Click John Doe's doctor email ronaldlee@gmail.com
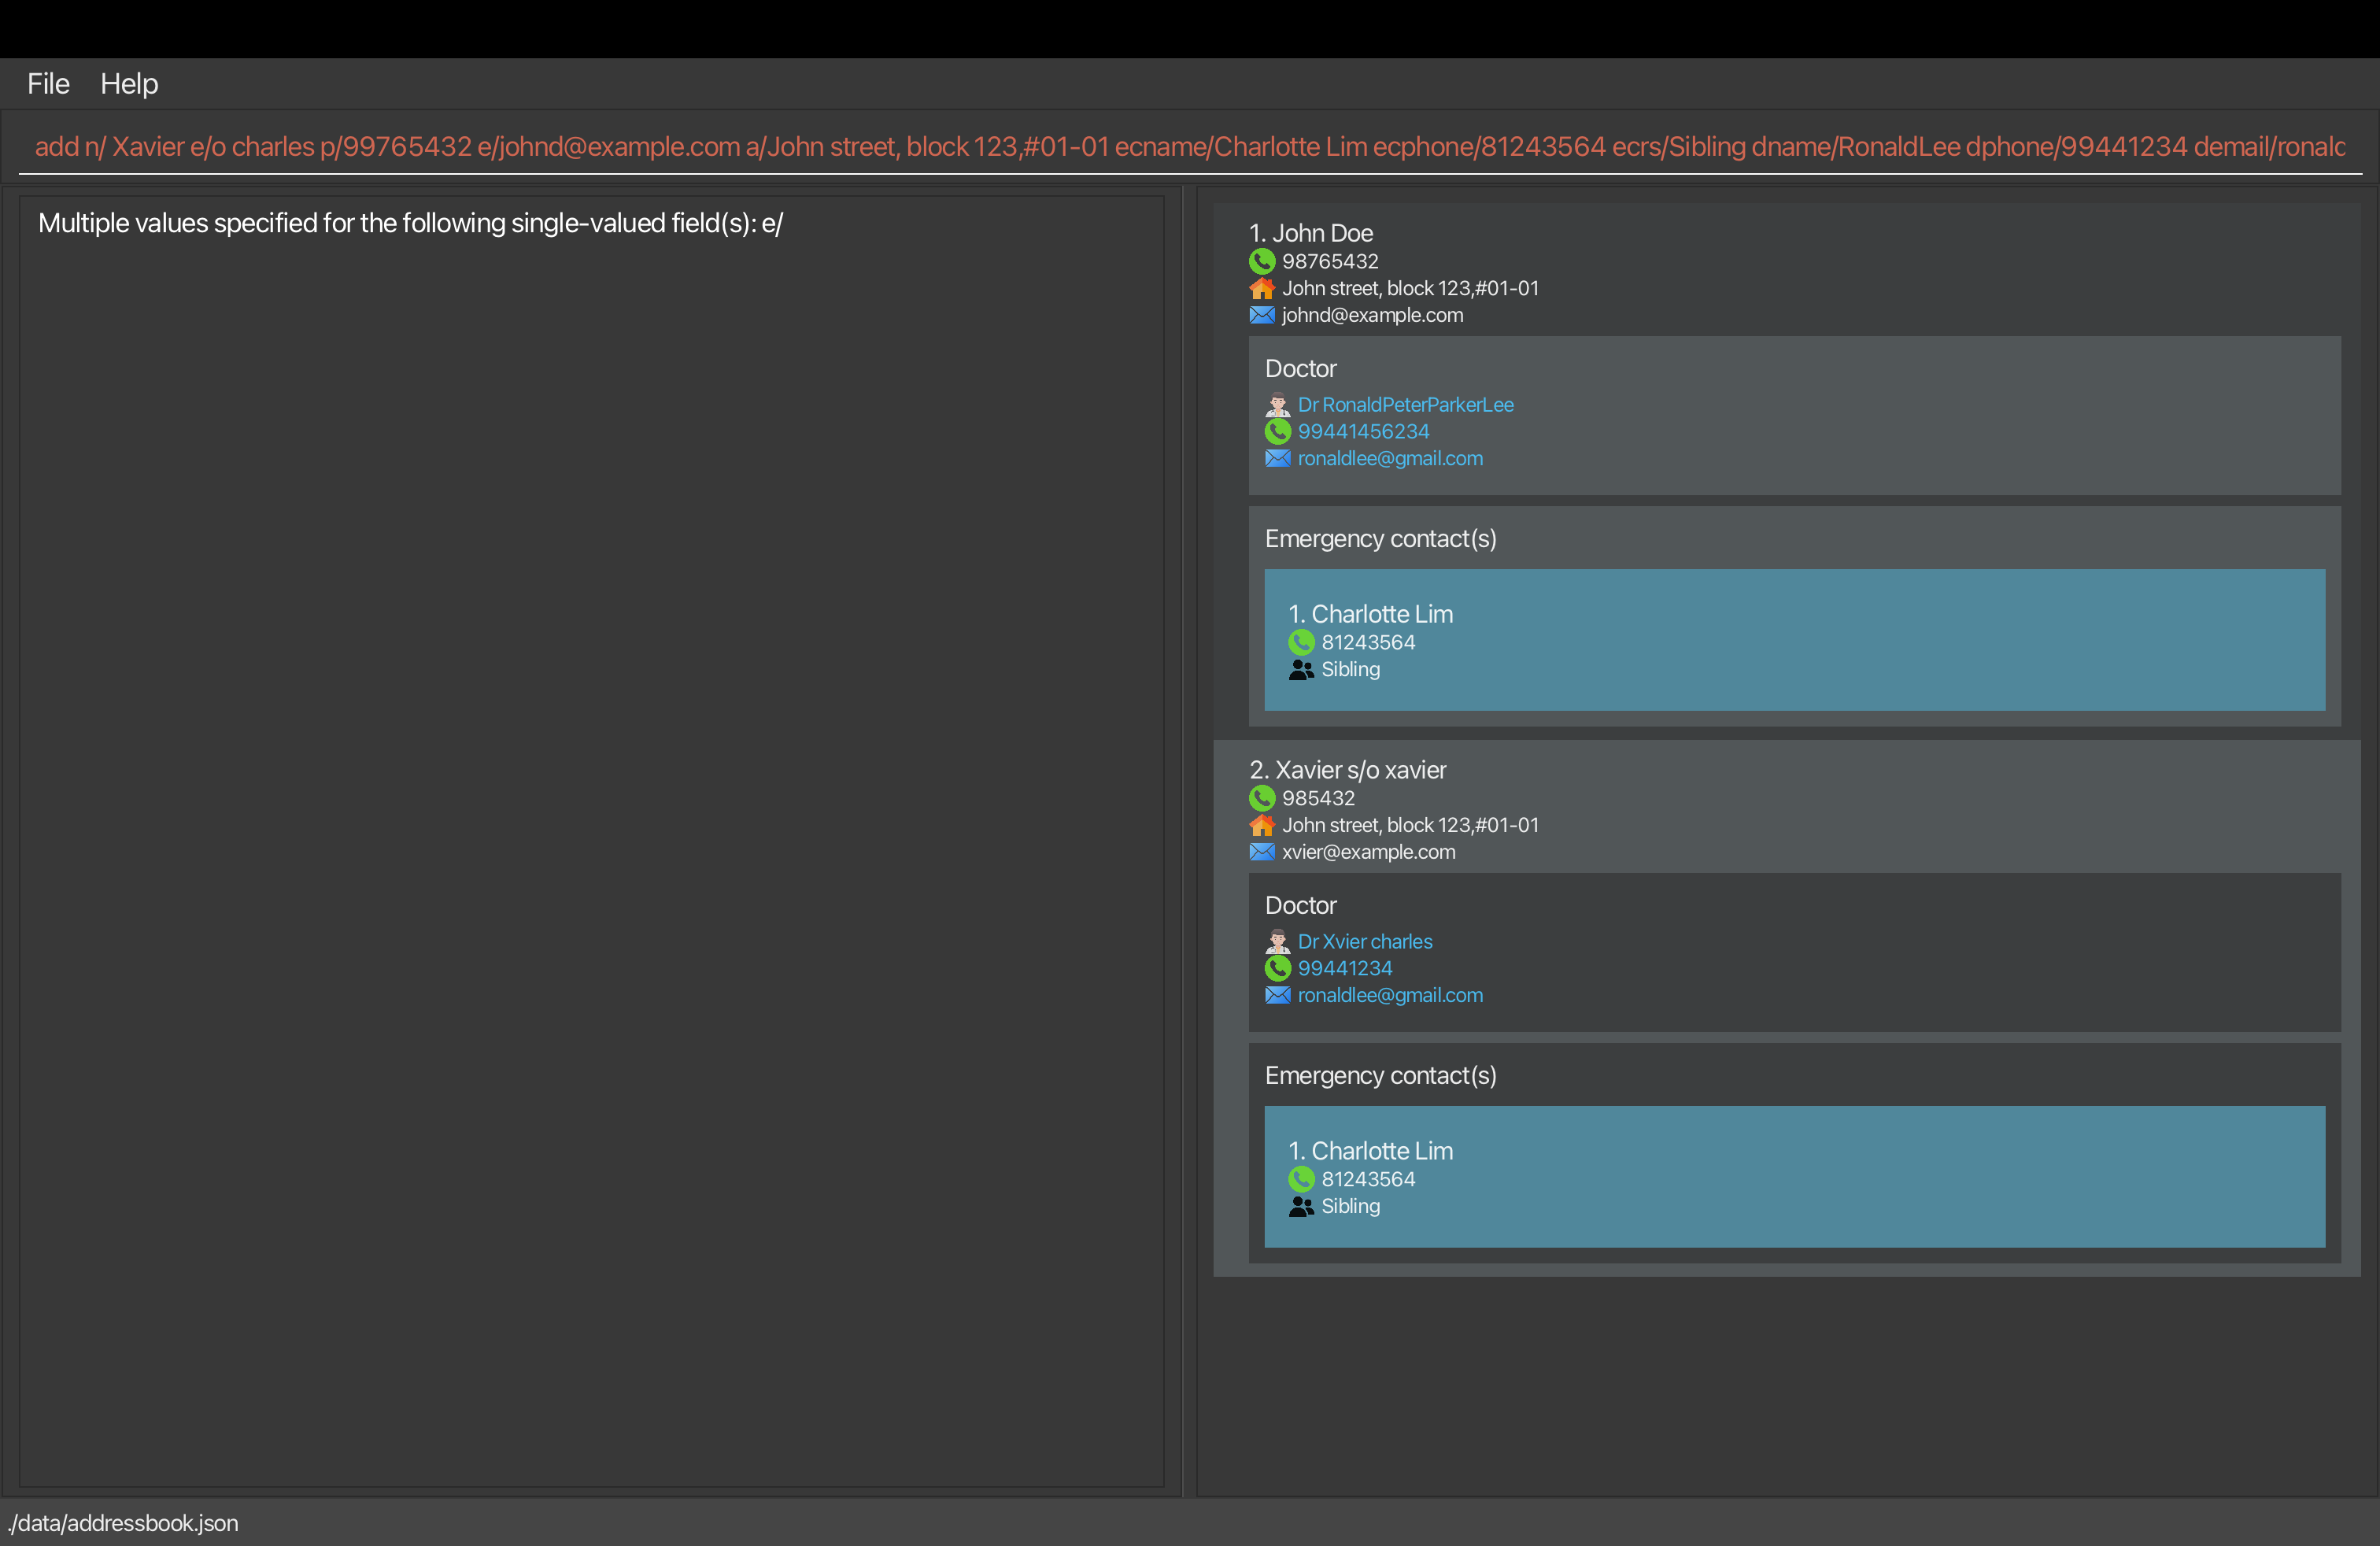 (1389, 458)
